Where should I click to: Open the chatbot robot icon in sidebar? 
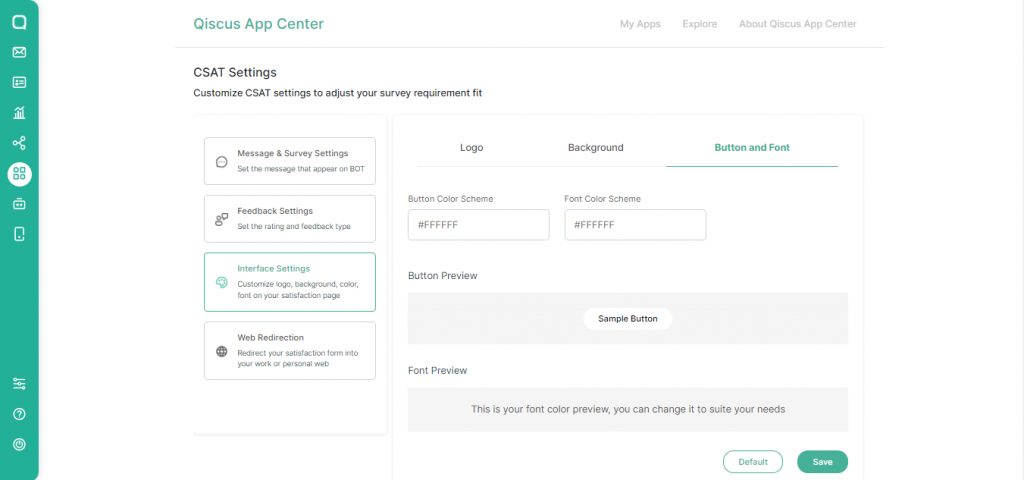[x=19, y=204]
